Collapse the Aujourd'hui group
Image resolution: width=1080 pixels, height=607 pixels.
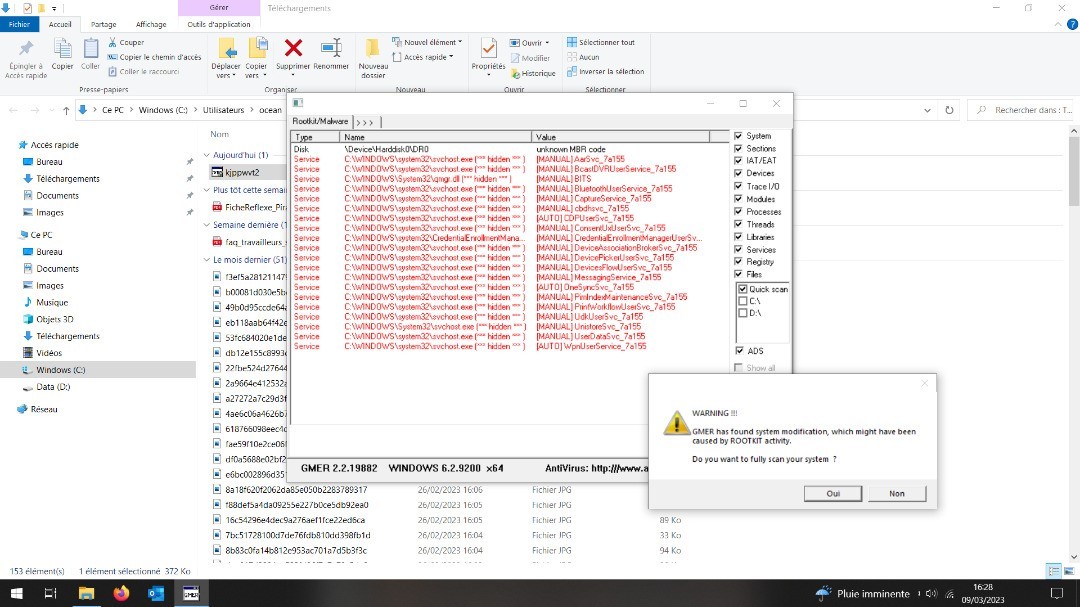[x=207, y=155]
